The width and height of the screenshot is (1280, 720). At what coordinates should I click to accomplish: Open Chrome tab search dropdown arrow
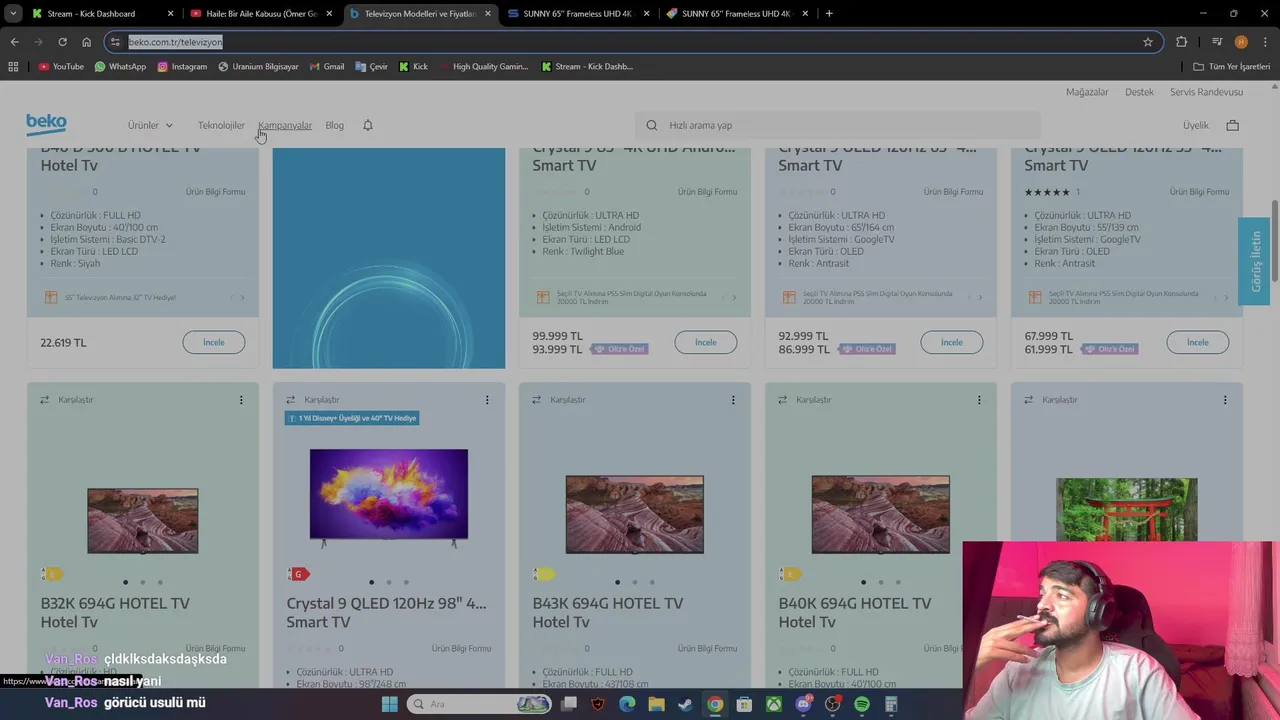pyautogui.click(x=13, y=14)
